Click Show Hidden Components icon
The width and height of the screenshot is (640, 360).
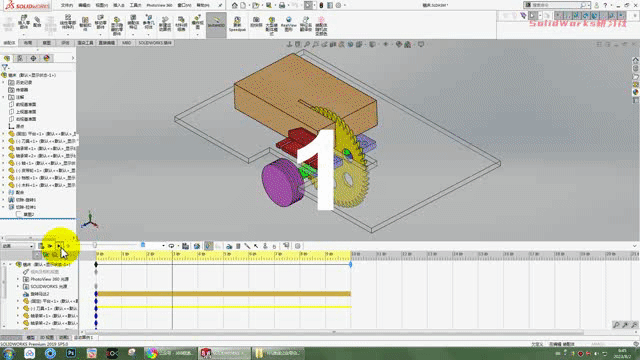(x=117, y=26)
